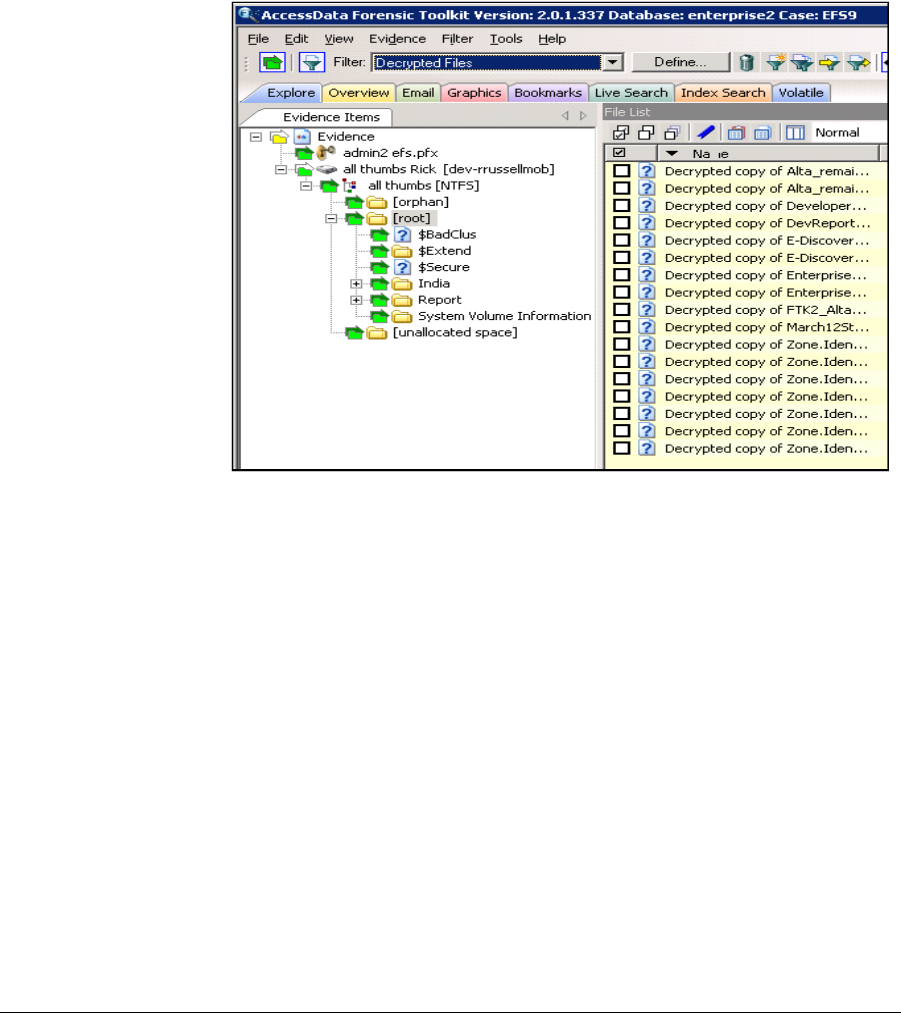Click the folder icon of [unallocated space]
Image resolution: width=901 pixels, height=1013 pixels.
pos(377,333)
